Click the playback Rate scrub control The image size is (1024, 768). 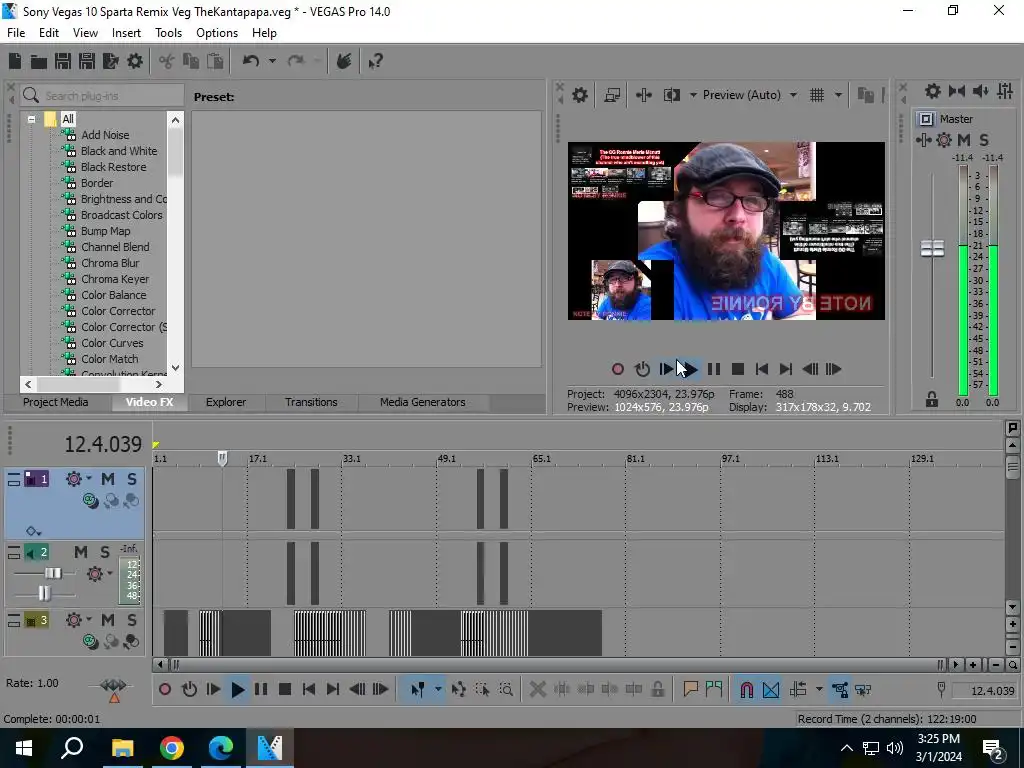pos(114,688)
